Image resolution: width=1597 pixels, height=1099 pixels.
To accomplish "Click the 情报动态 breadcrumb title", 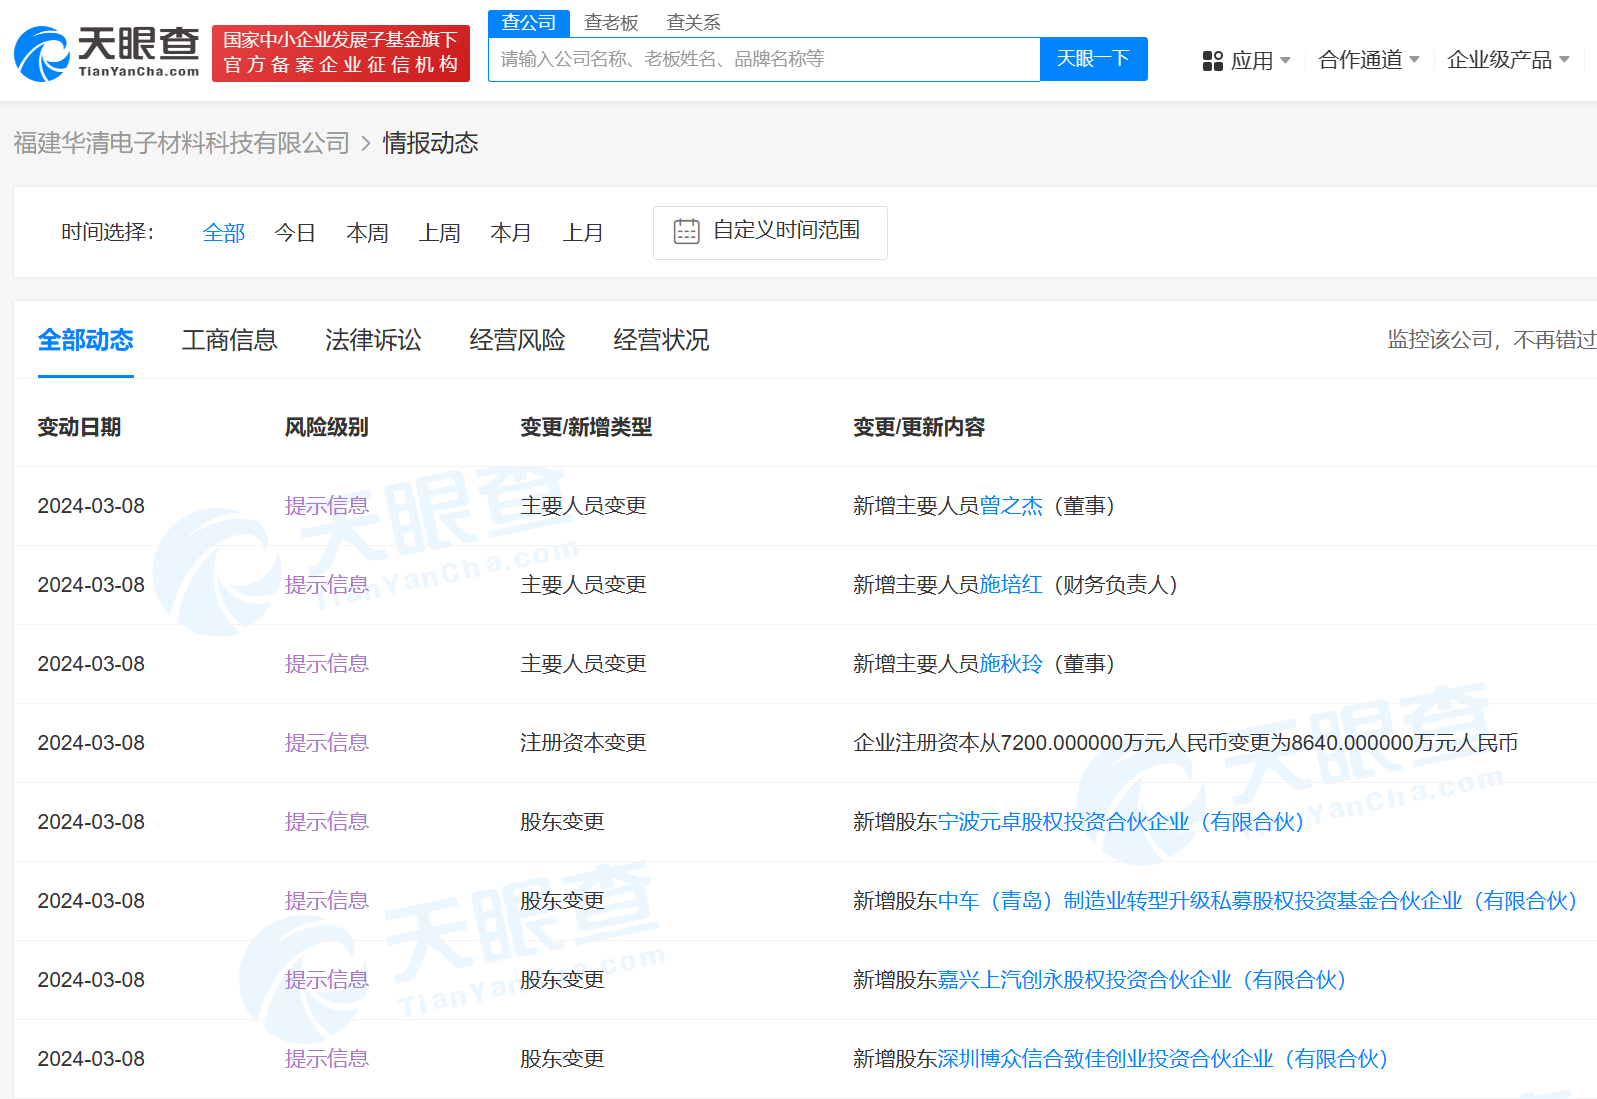I will point(430,143).
